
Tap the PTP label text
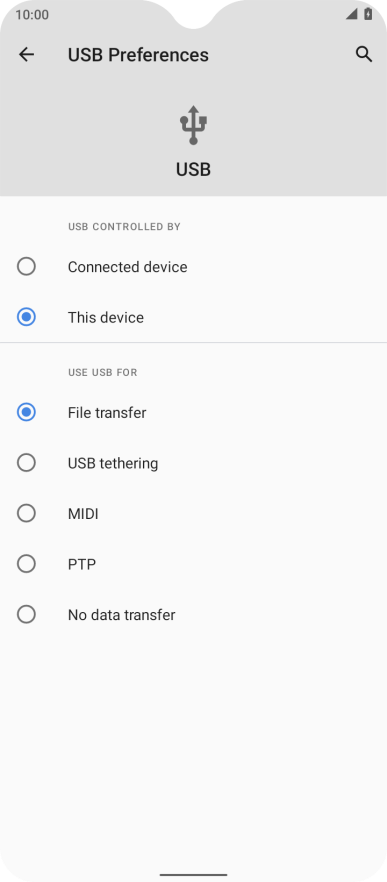click(82, 564)
